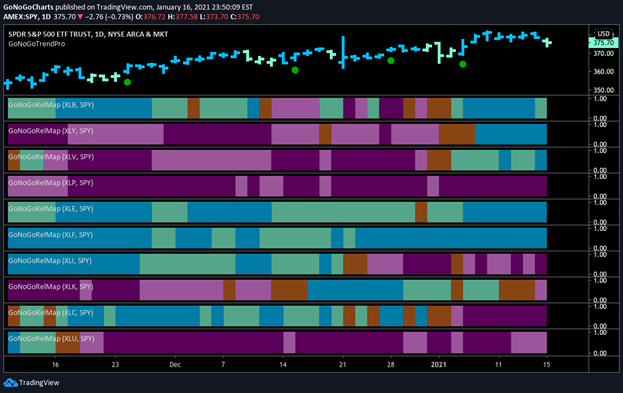Click the 7 date label on time axis
Viewport: 623px width, 393px height.
pos(223,364)
